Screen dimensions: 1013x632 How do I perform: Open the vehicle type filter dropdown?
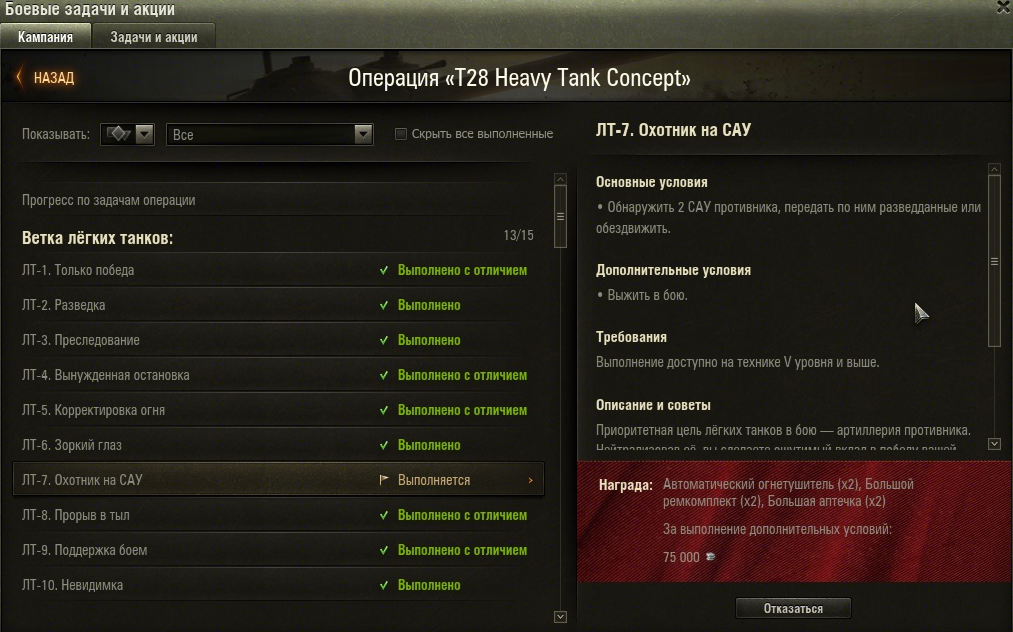(127, 134)
